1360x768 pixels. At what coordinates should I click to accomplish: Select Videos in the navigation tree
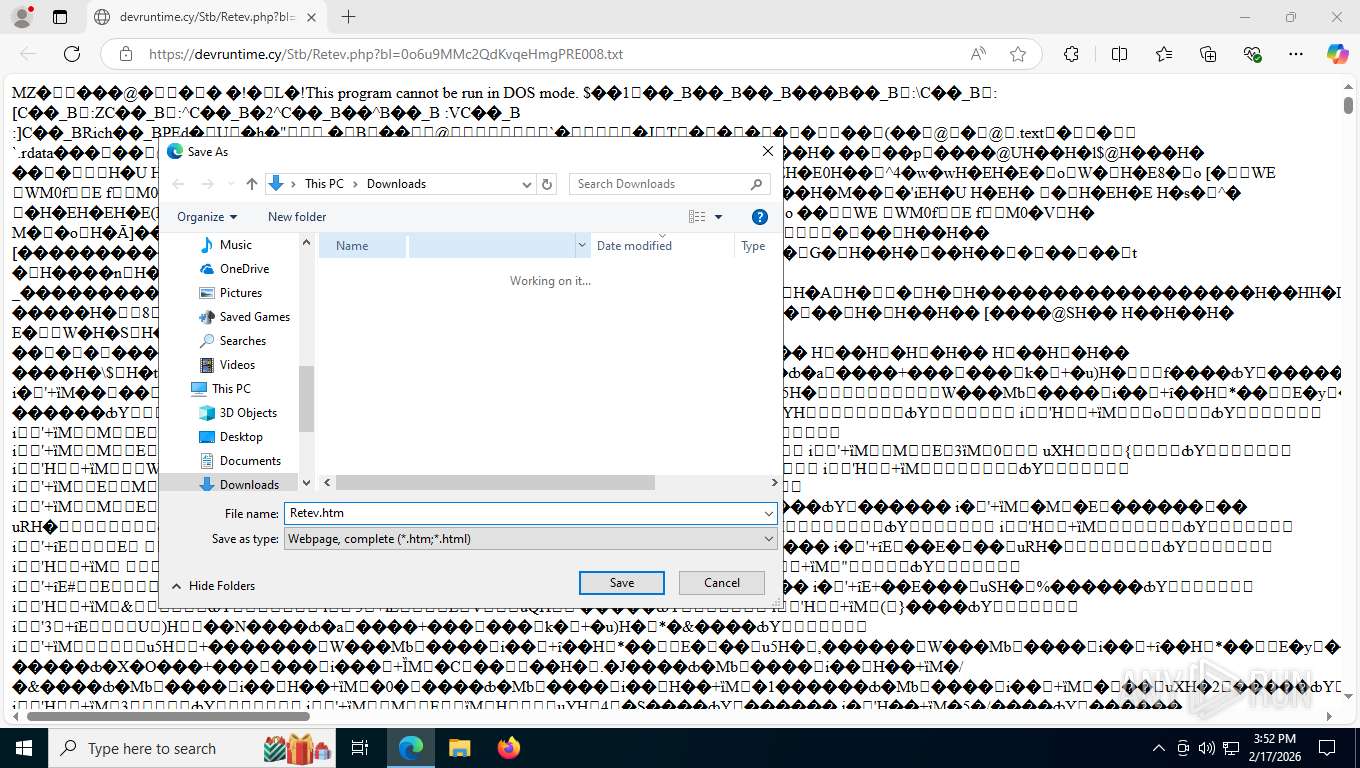(x=237, y=365)
